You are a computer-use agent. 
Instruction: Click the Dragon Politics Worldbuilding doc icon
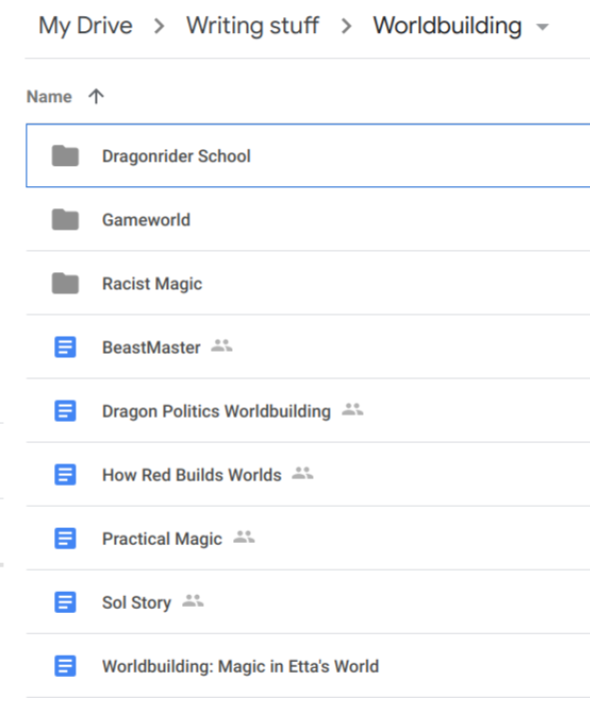[x=65, y=411]
